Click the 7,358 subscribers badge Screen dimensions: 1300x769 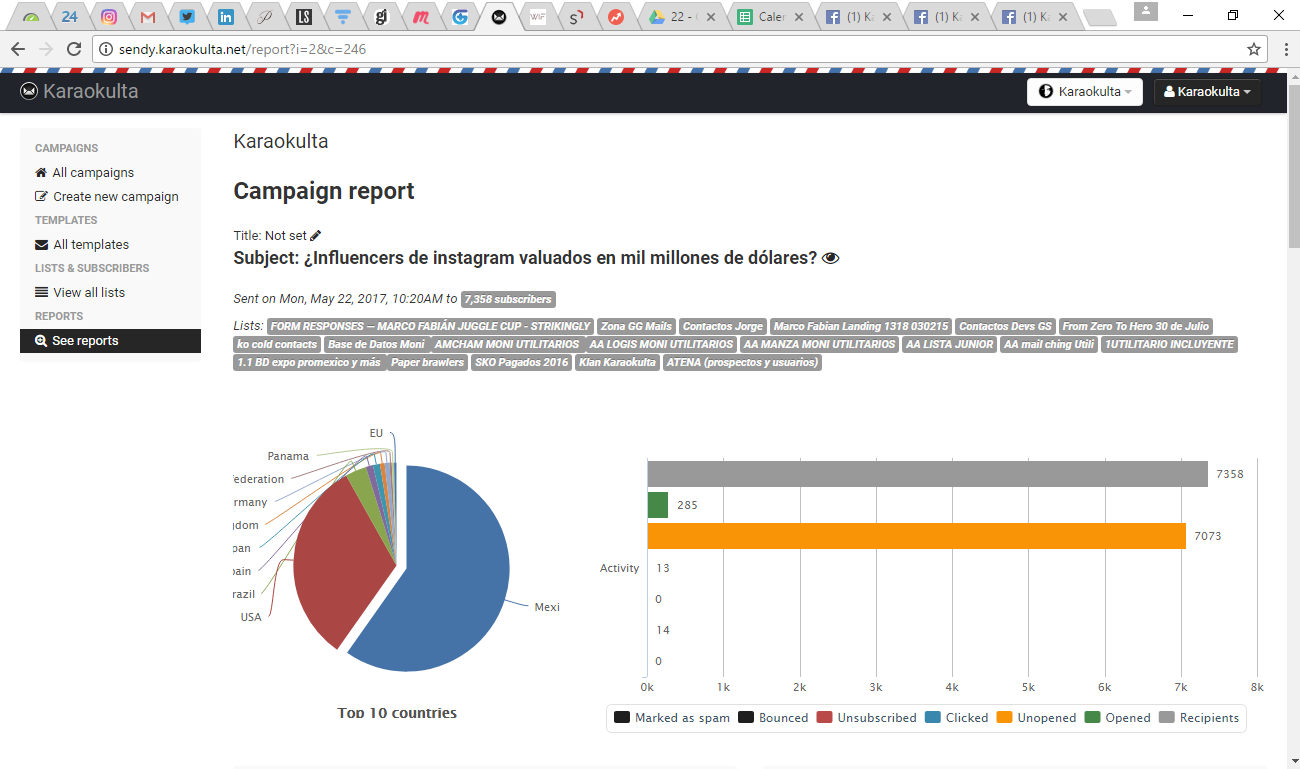[507, 299]
